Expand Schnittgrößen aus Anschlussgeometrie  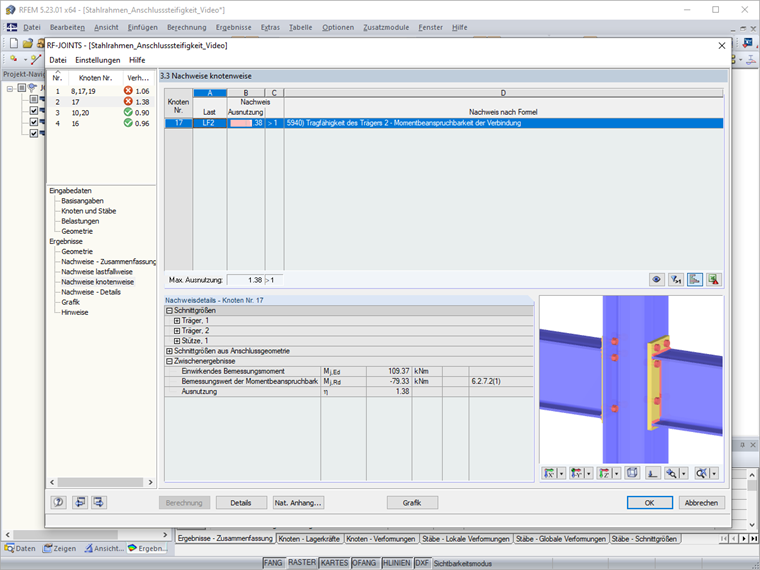tap(169, 351)
